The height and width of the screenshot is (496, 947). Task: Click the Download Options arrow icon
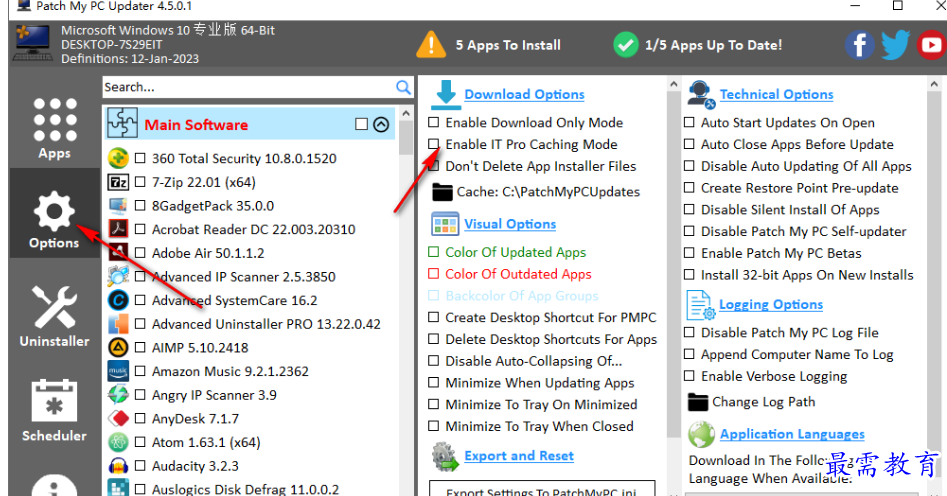tap(446, 94)
